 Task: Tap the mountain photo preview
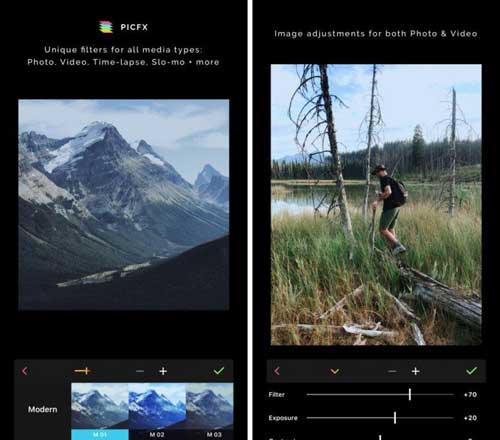pyautogui.click(x=124, y=205)
